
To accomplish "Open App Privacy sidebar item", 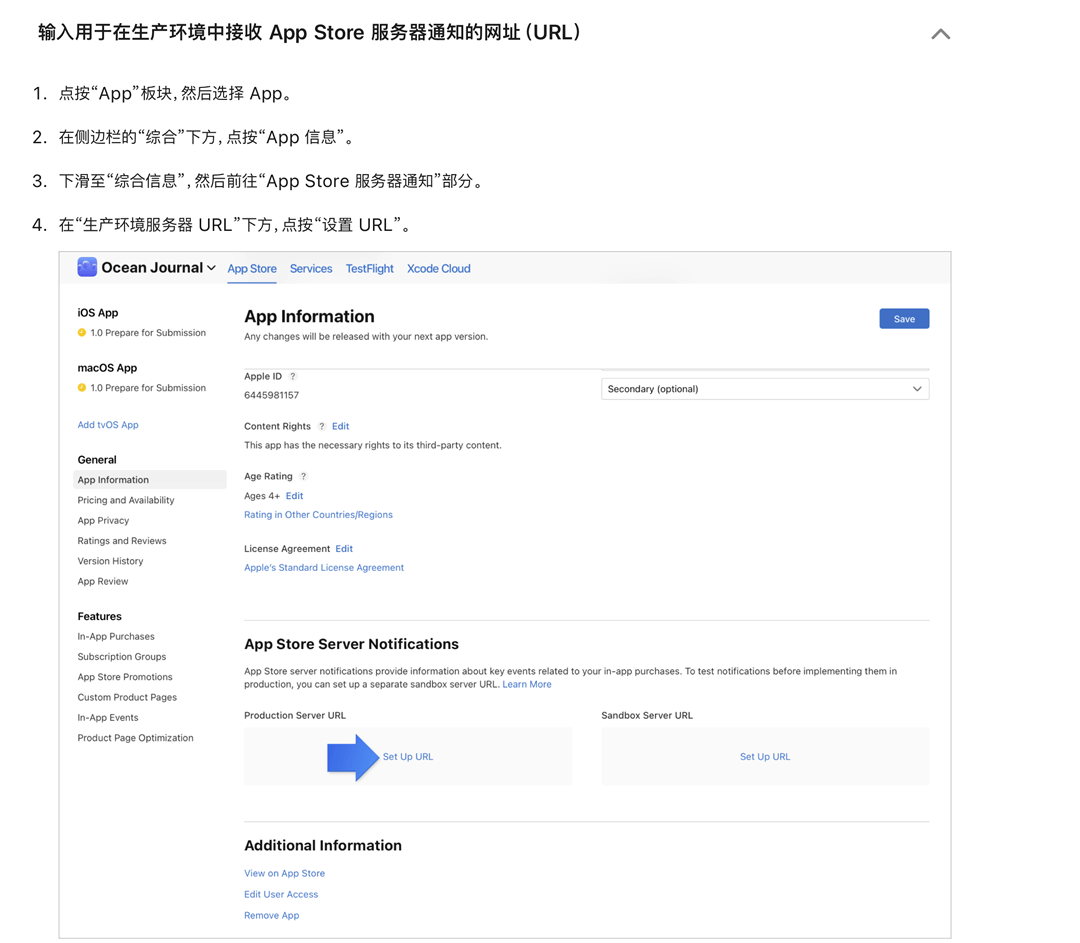I will coord(103,521).
